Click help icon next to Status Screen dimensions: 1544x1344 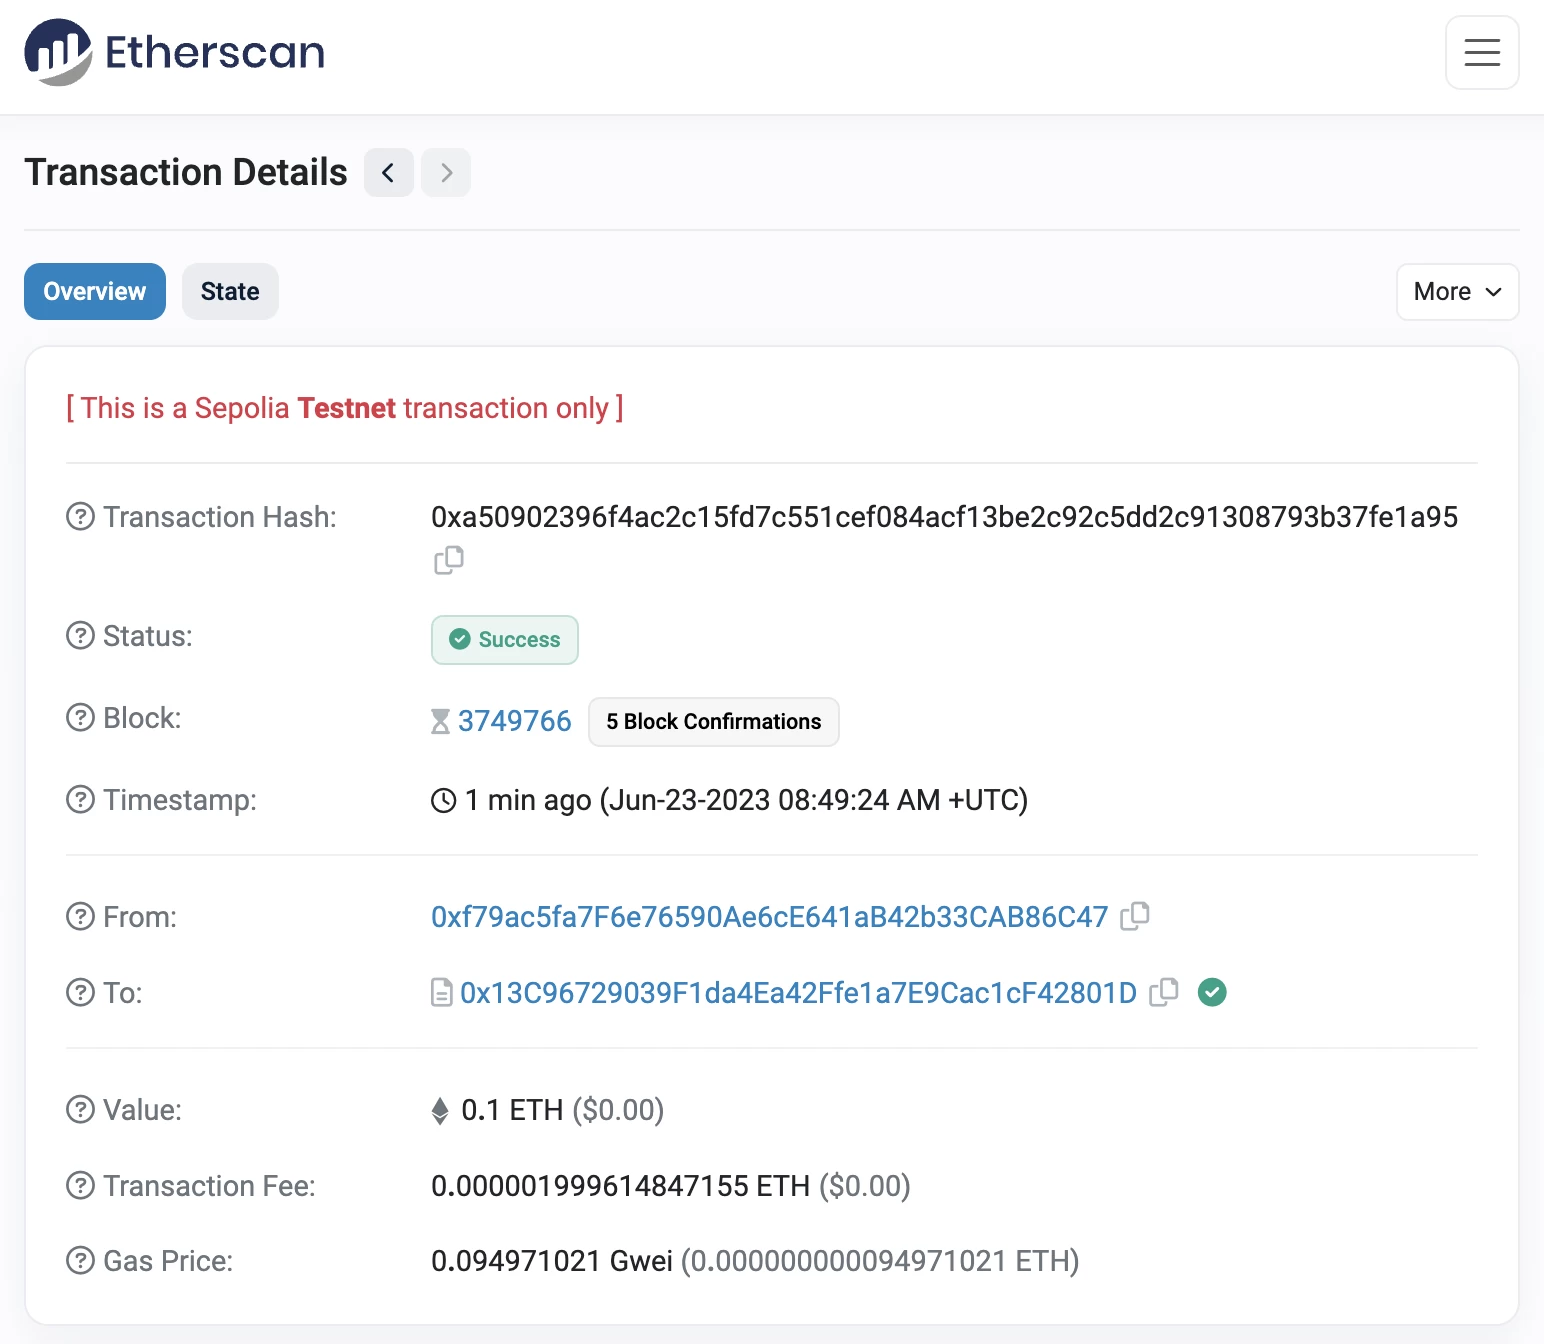tap(80, 636)
